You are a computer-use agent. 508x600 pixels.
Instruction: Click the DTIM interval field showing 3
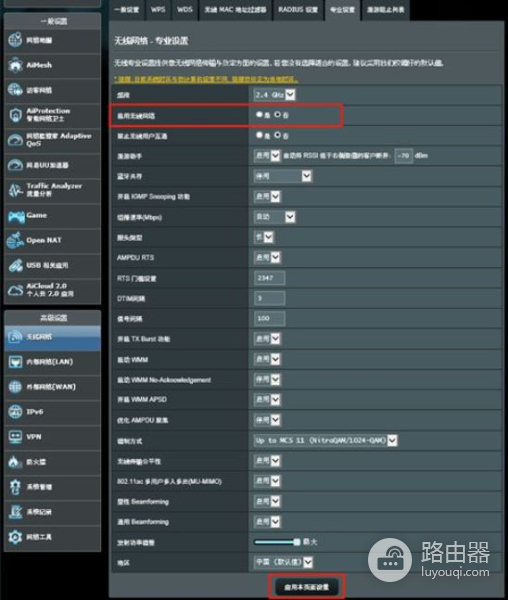269,298
